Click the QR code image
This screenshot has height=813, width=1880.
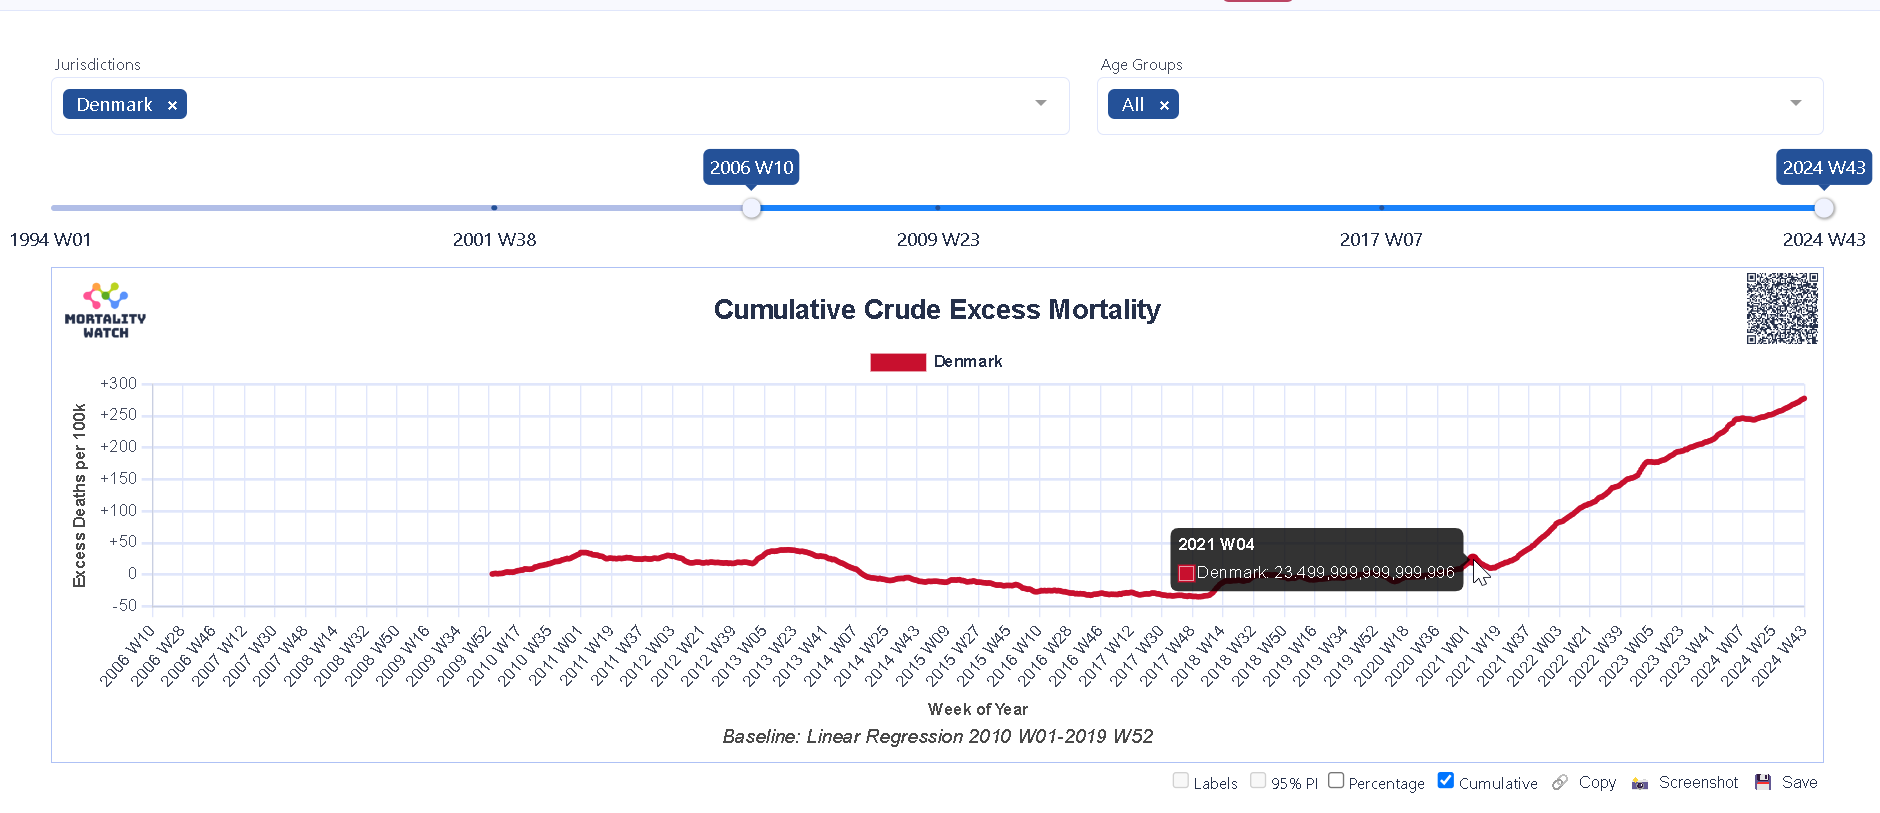click(1782, 308)
